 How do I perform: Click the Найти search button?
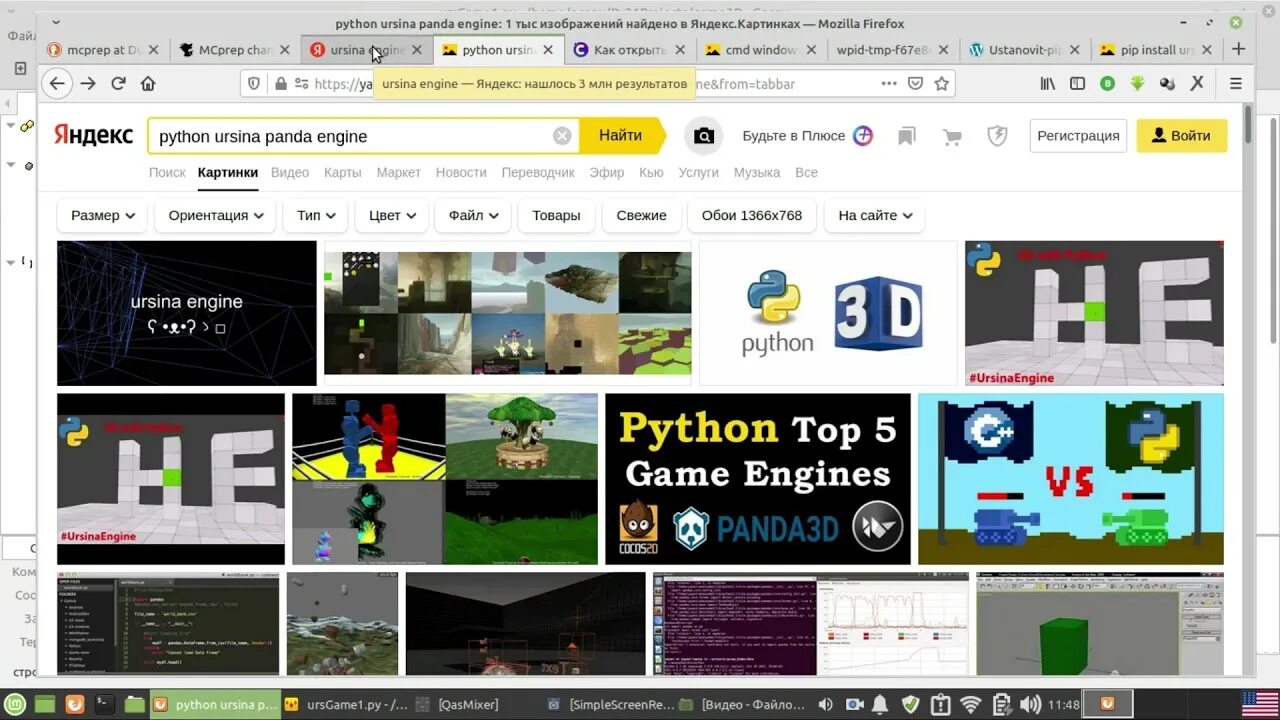pos(622,135)
